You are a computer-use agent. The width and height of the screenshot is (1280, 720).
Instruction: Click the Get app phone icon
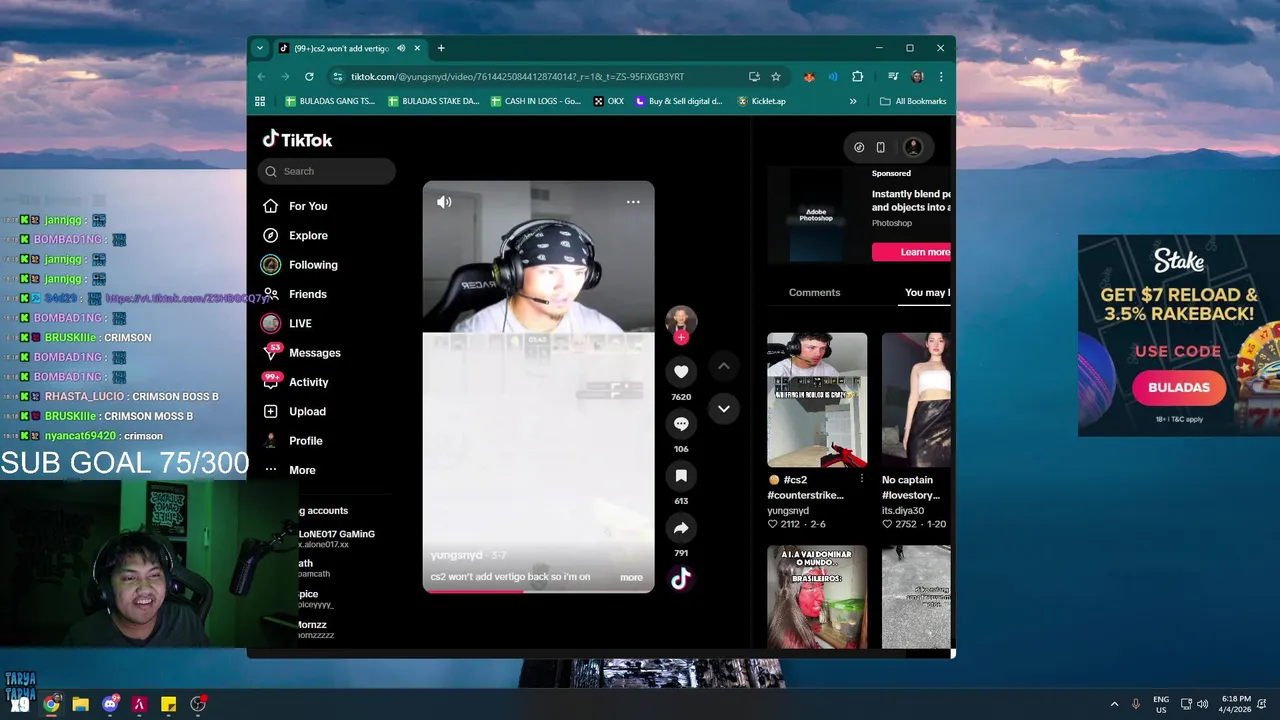coord(881,147)
